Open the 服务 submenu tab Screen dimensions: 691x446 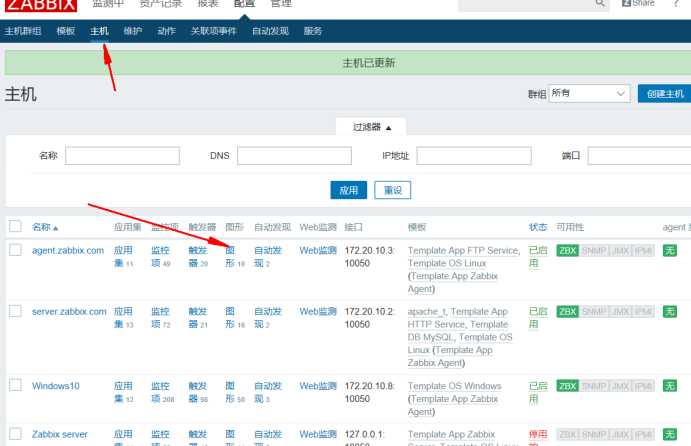[x=312, y=31]
